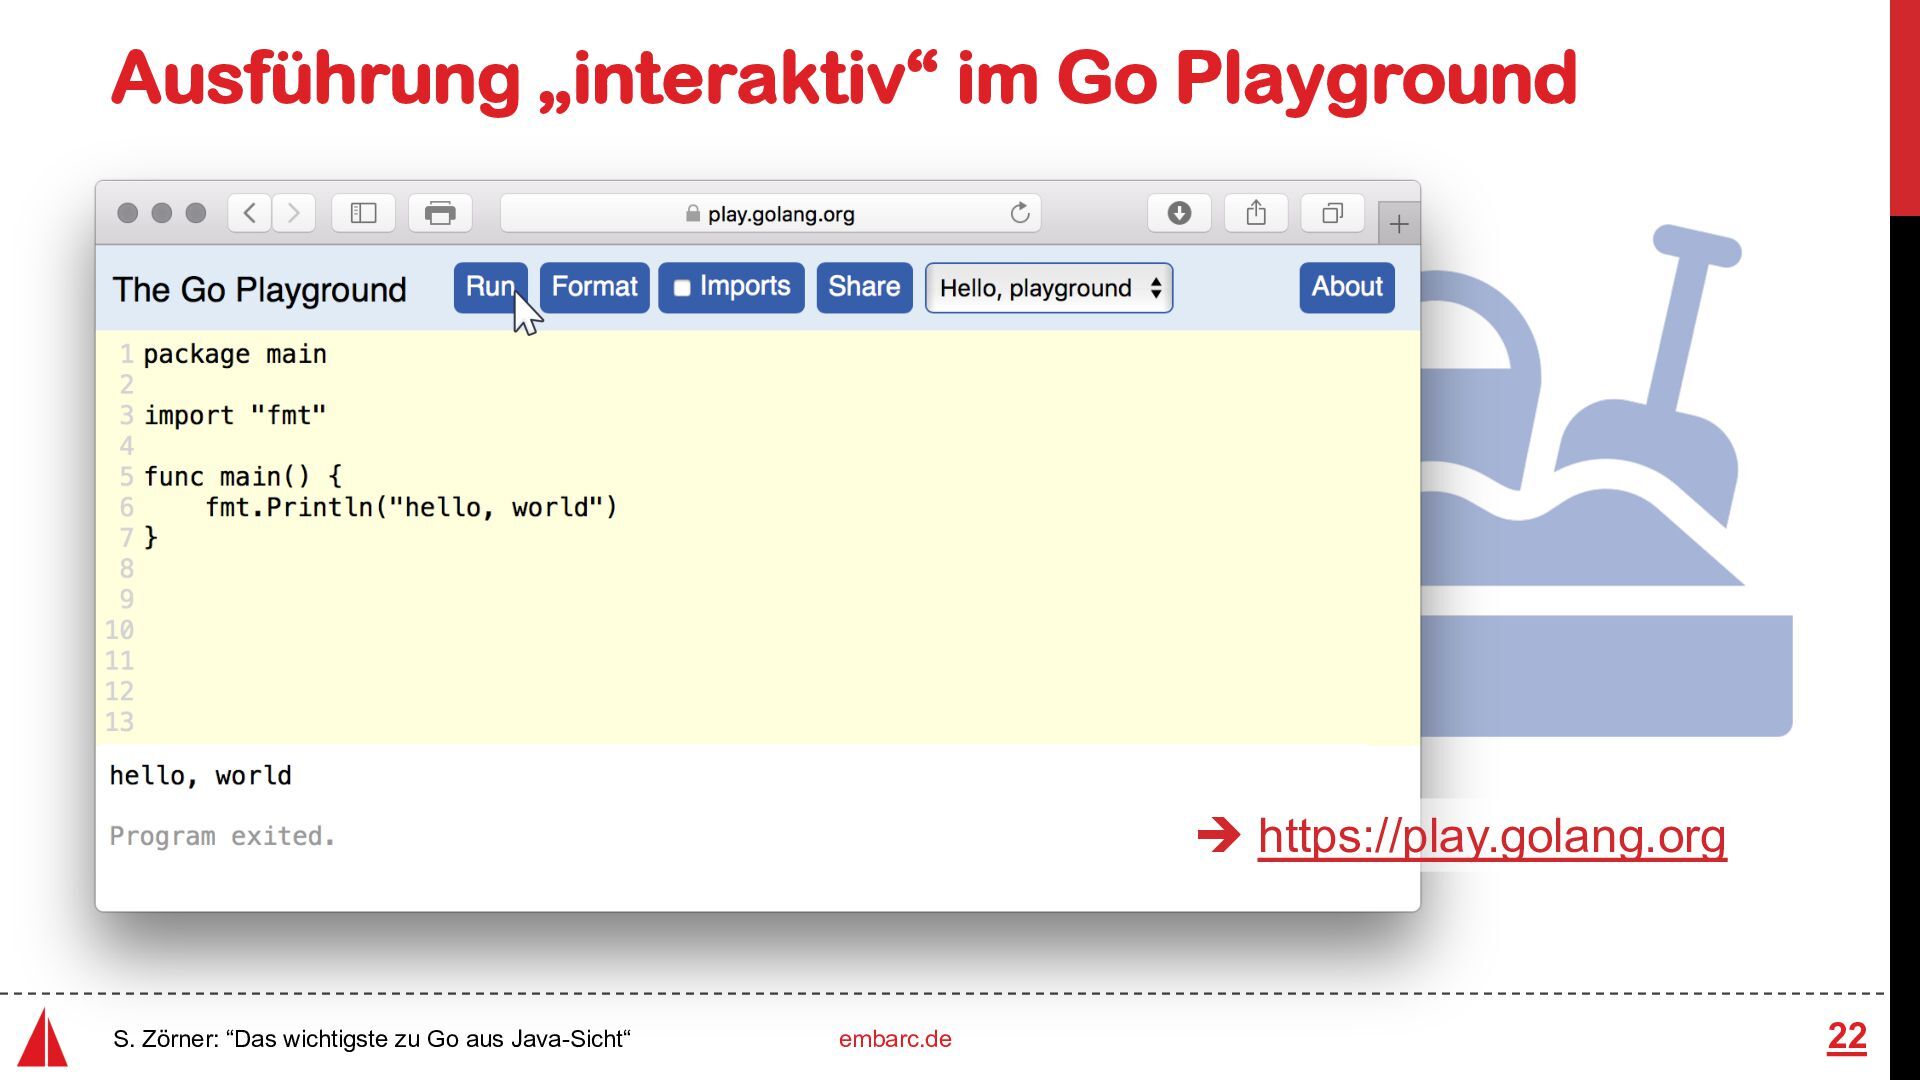Click the printer icon in toolbar

tap(440, 213)
